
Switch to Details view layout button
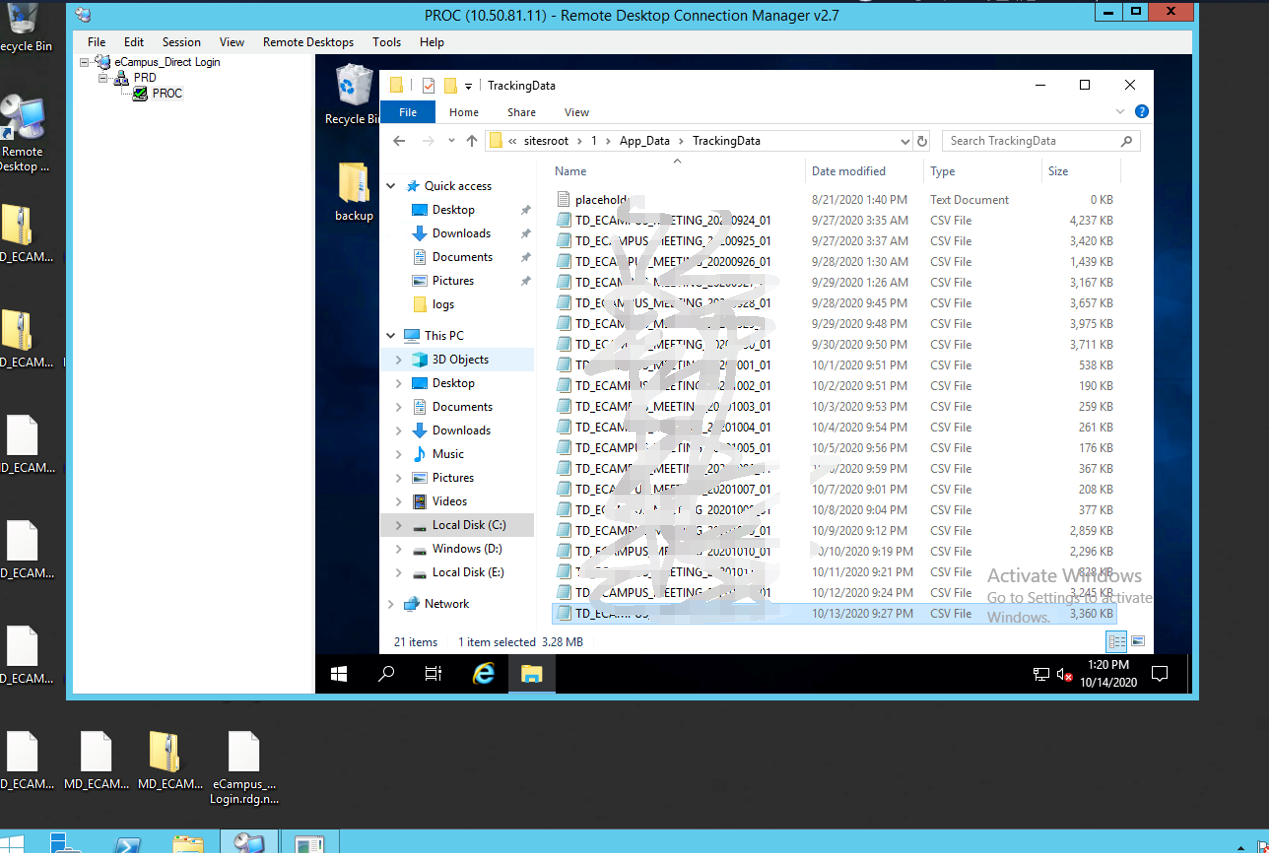coord(1116,641)
